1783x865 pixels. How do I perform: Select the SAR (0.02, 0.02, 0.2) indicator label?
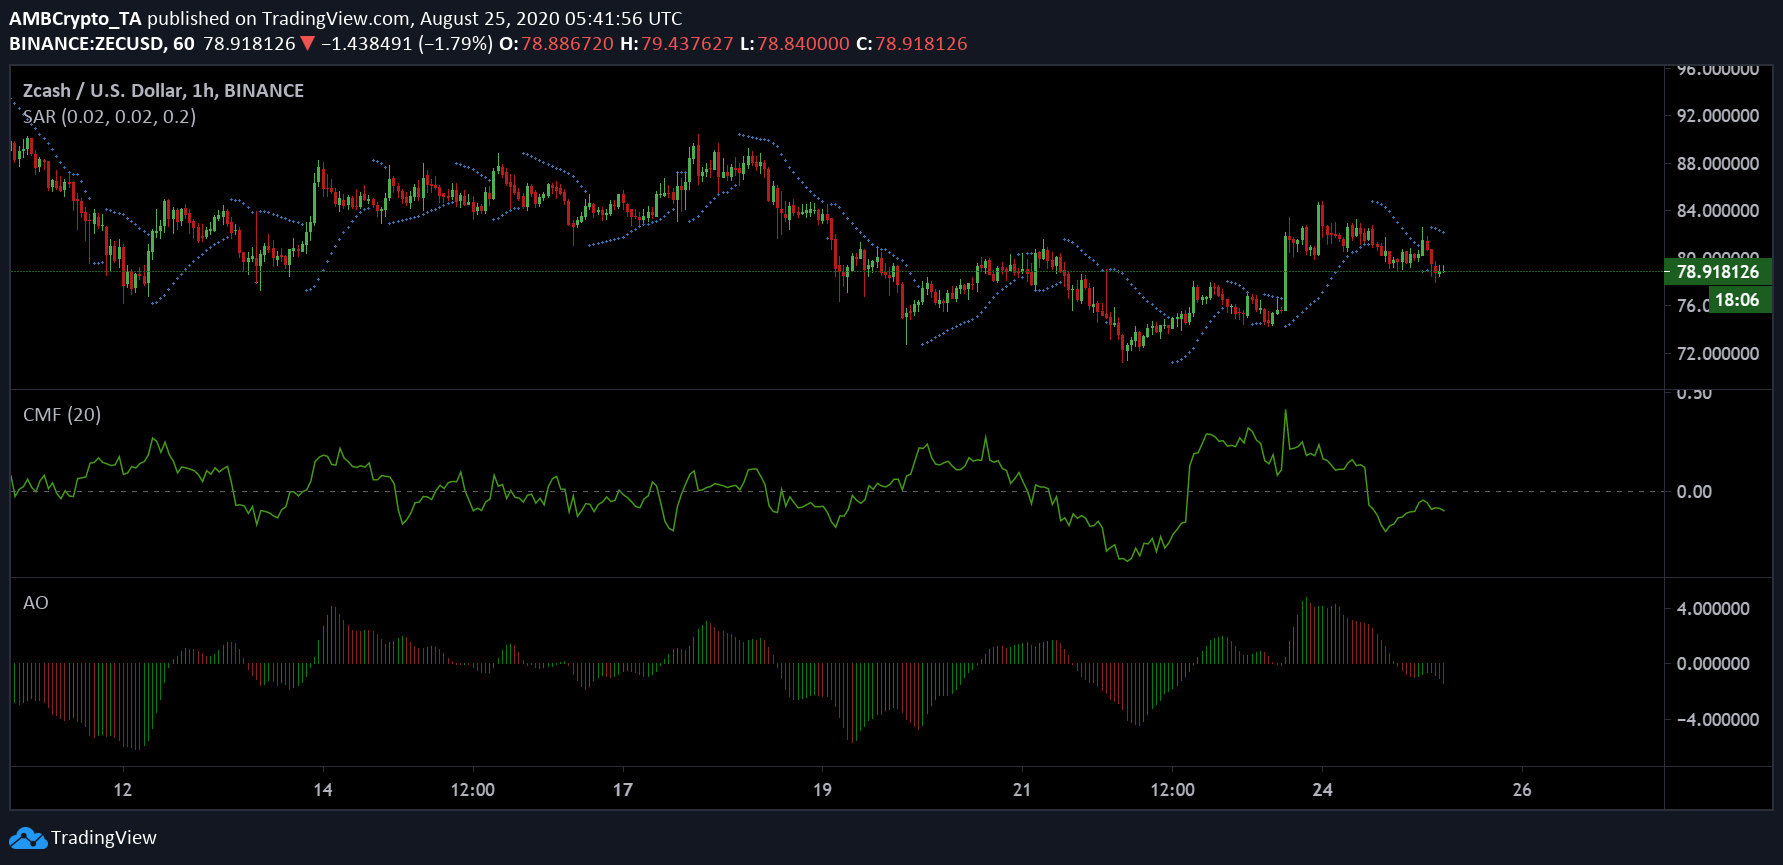109,117
